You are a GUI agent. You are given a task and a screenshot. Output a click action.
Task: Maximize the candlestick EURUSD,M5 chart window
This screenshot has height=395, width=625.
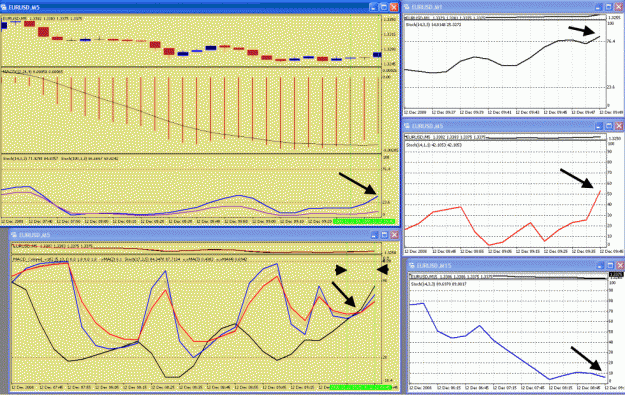click(384, 7)
